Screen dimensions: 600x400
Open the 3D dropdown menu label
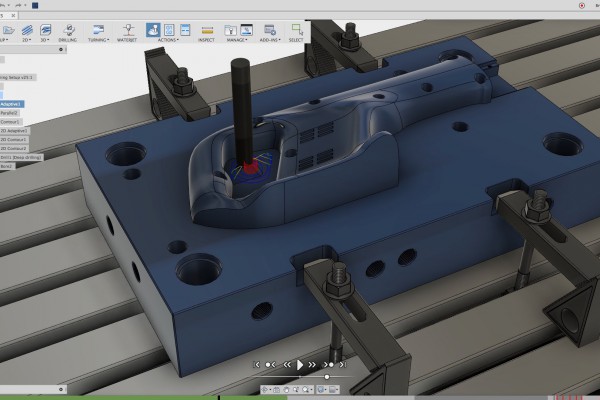[44, 40]
